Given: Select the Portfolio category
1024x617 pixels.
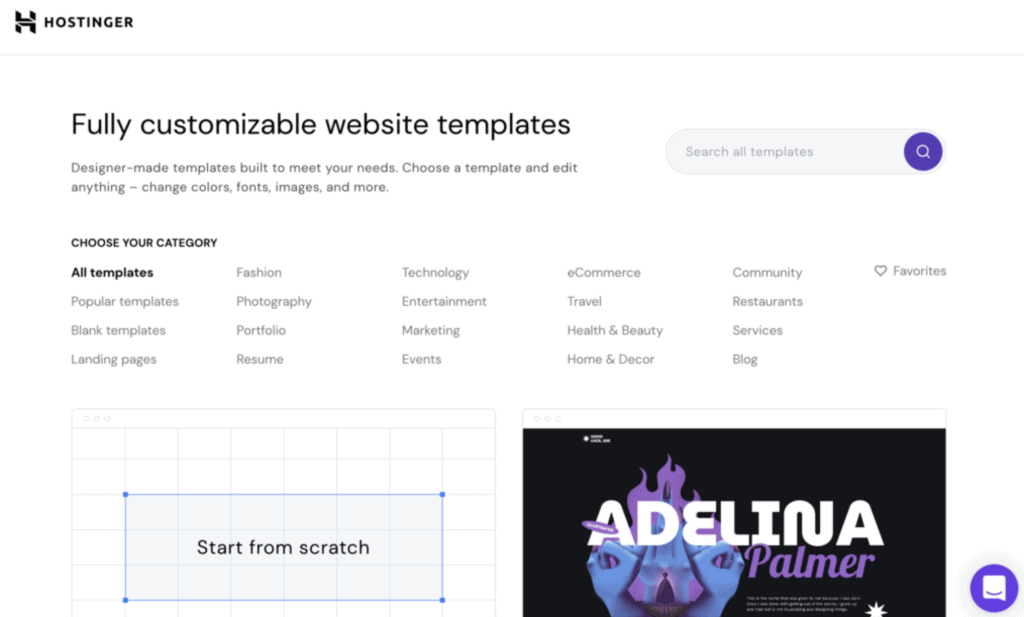Looking at the screenshot, I should coord(261,330).
